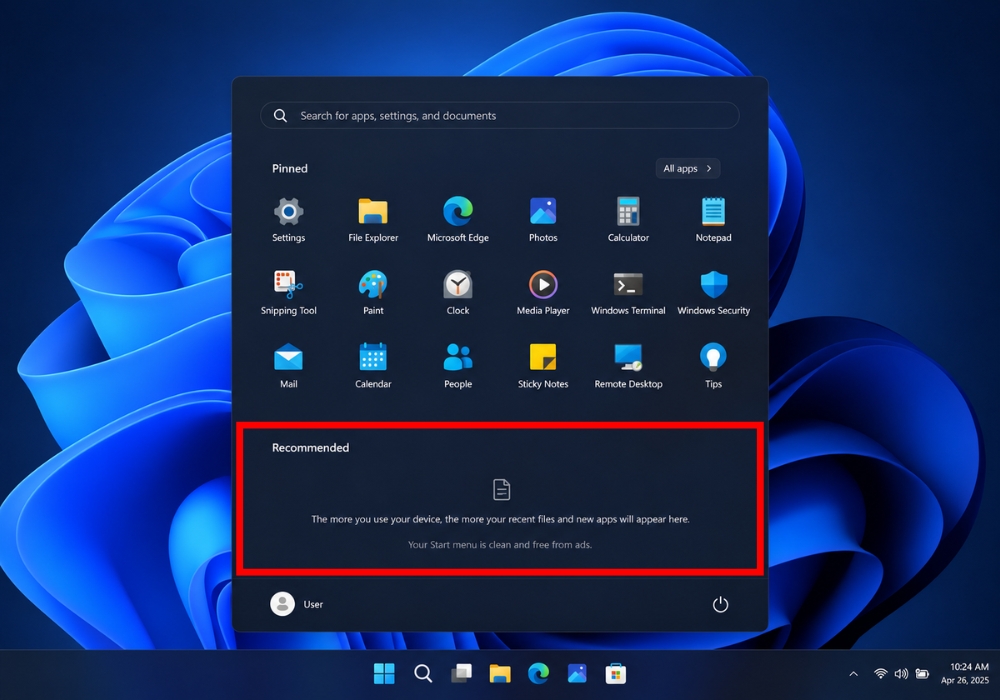This screenshot has height=700, width=1000.
Task: Open the Paint app
Action: coord(373,293)
